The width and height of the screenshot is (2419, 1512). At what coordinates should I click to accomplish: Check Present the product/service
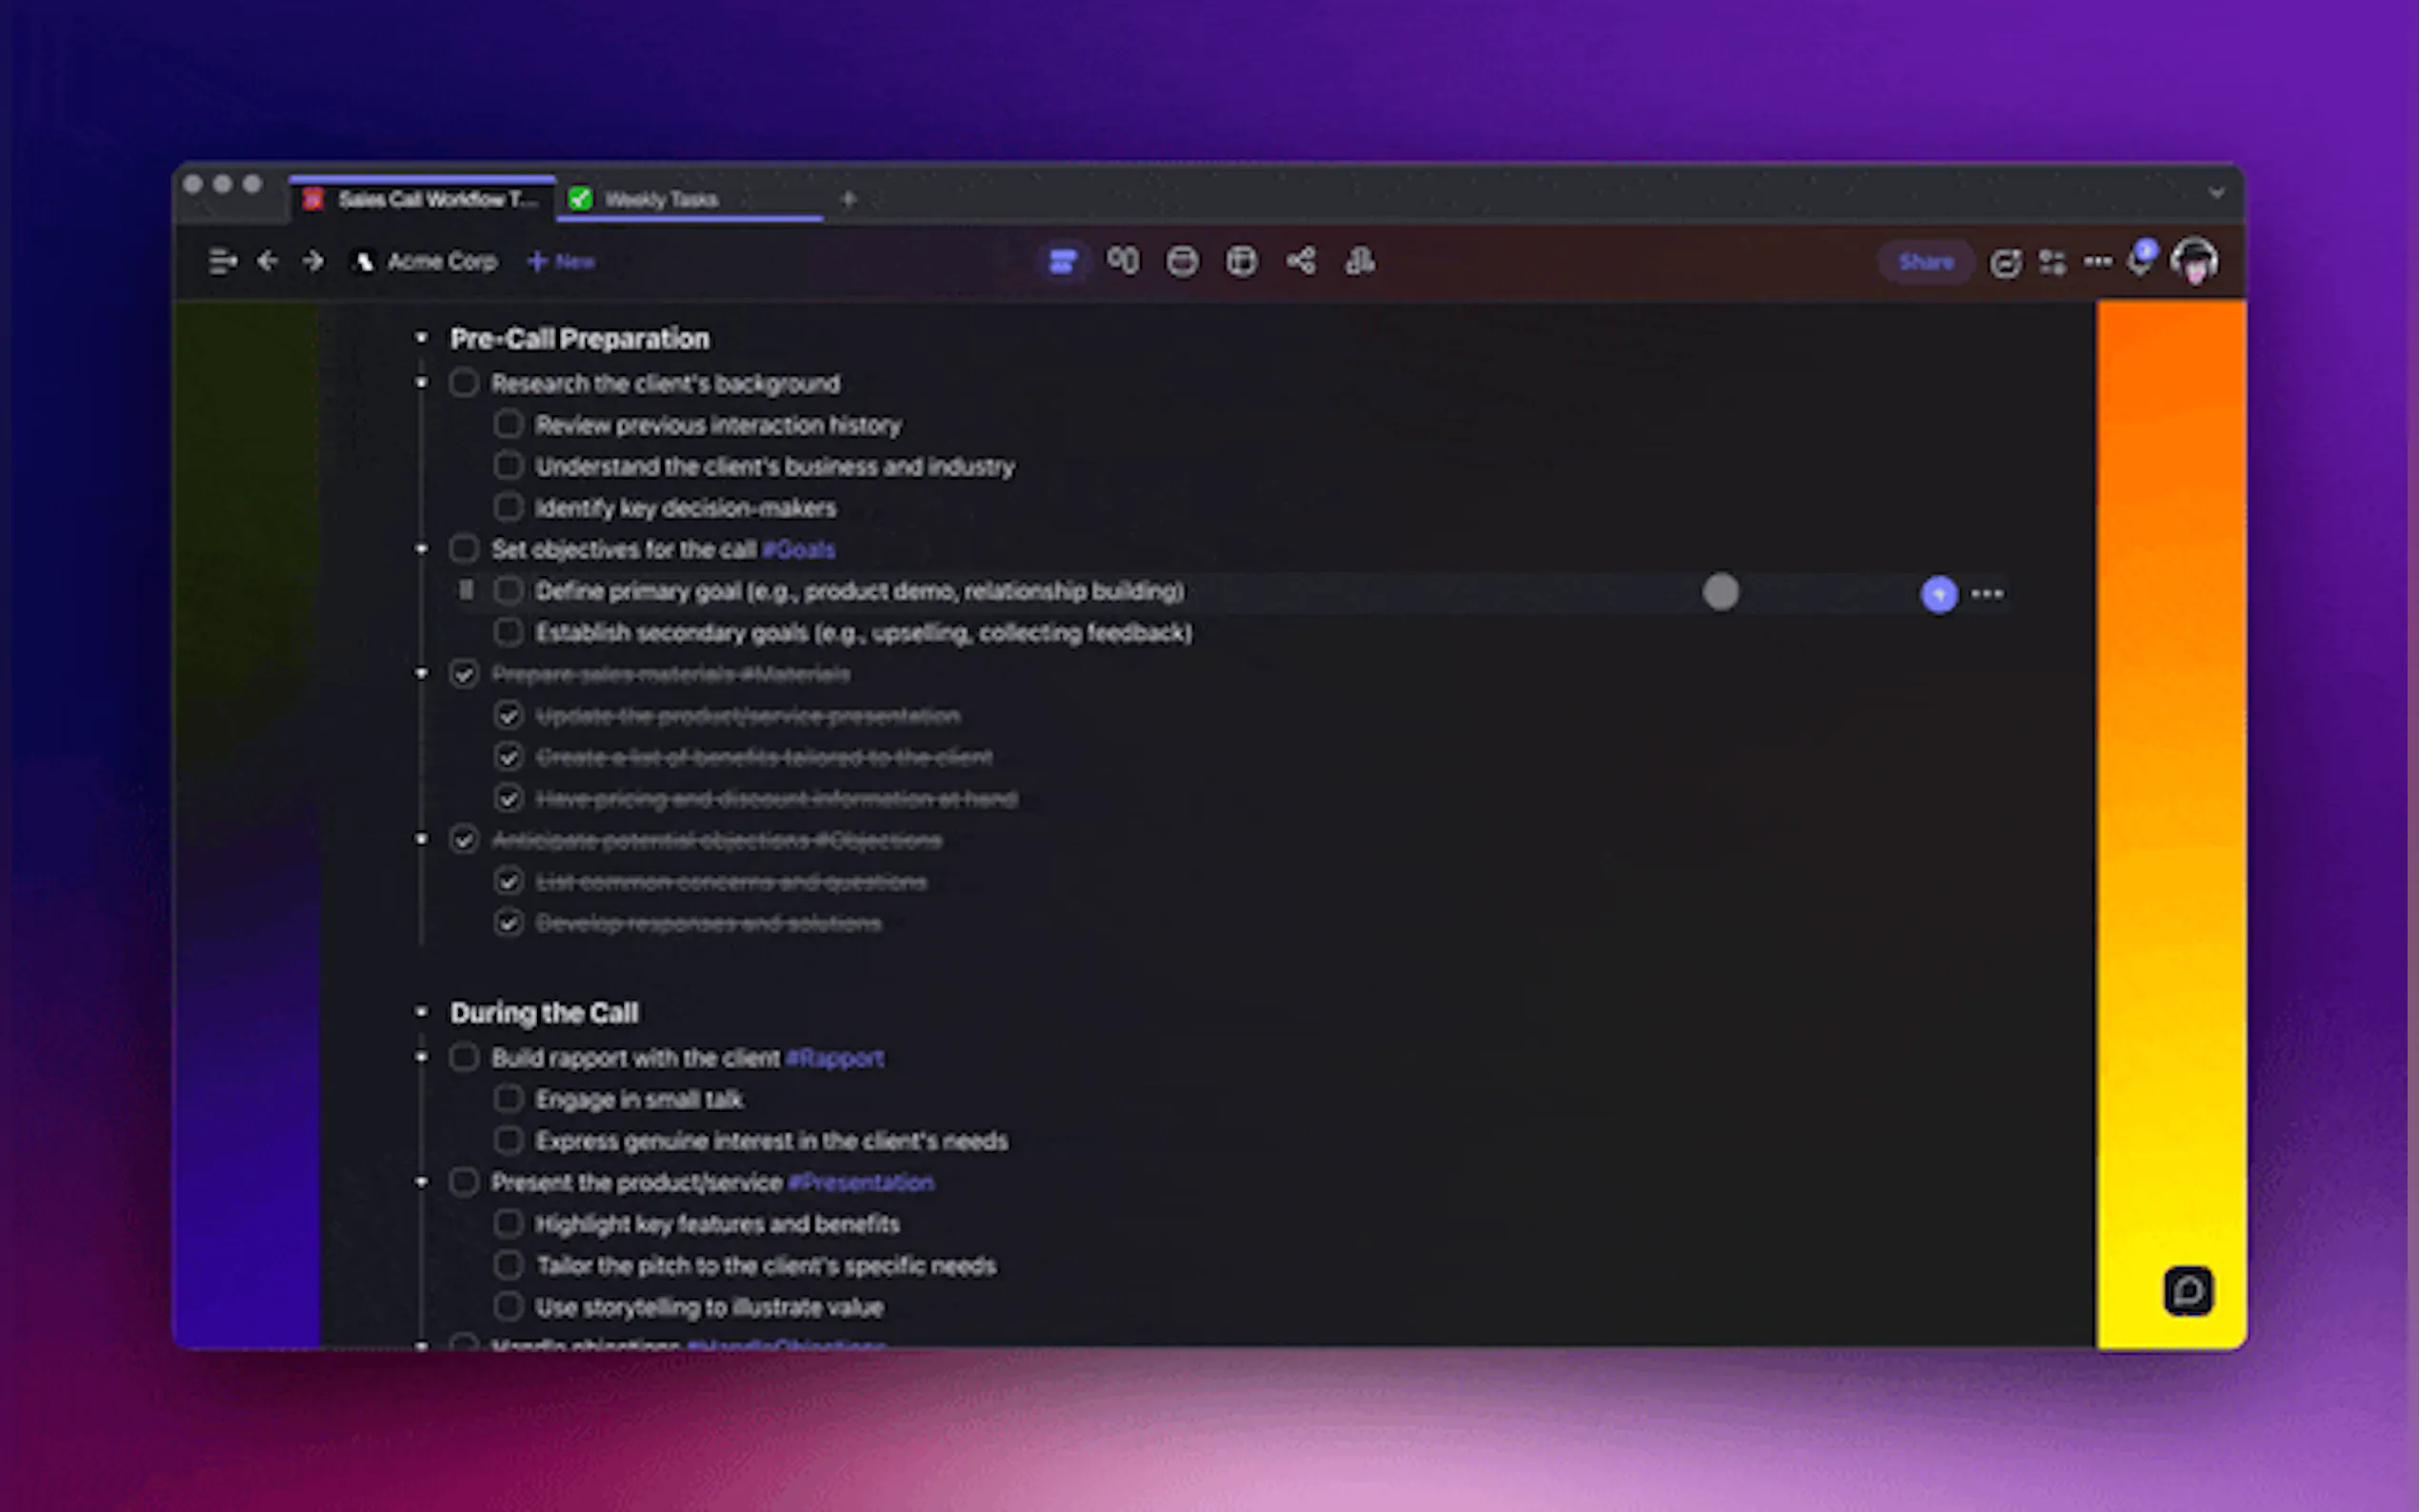pyautogui.click(x=464, y=1182)
